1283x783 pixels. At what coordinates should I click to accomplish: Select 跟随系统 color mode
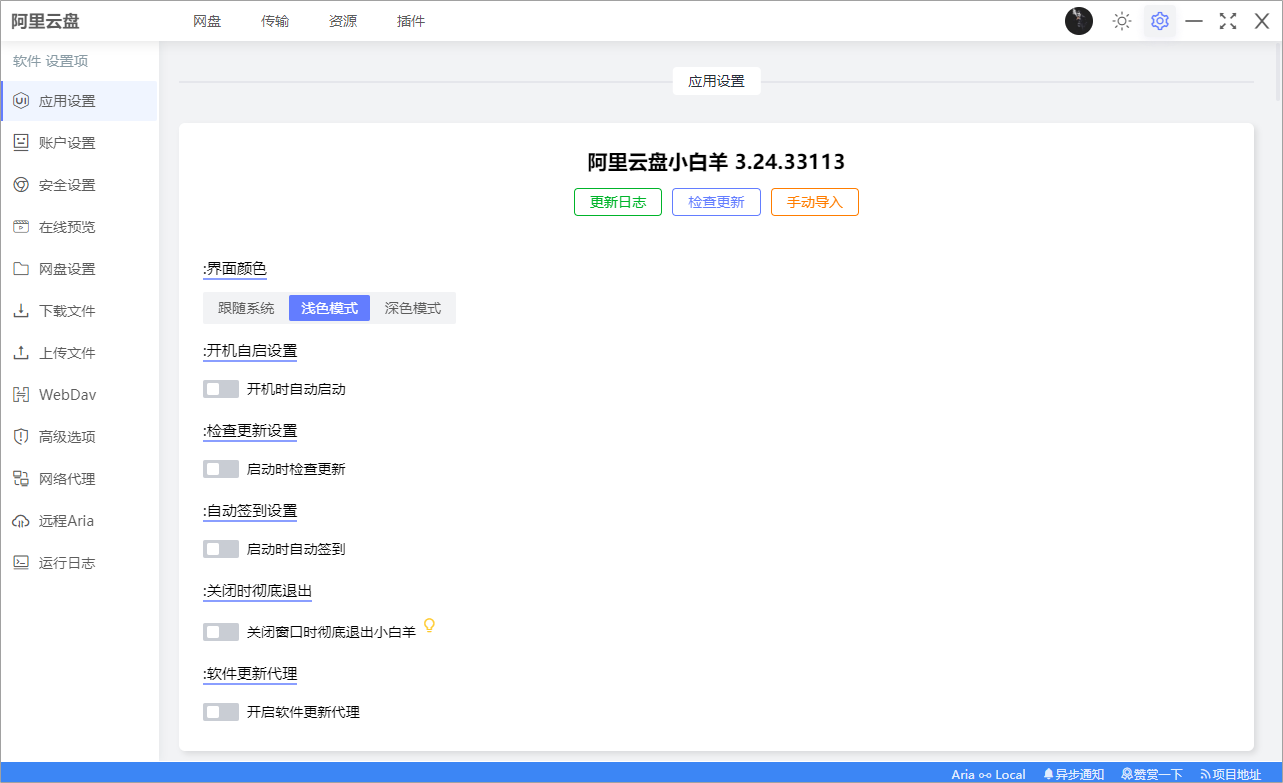pyautogui.click(x=246, y=308)
